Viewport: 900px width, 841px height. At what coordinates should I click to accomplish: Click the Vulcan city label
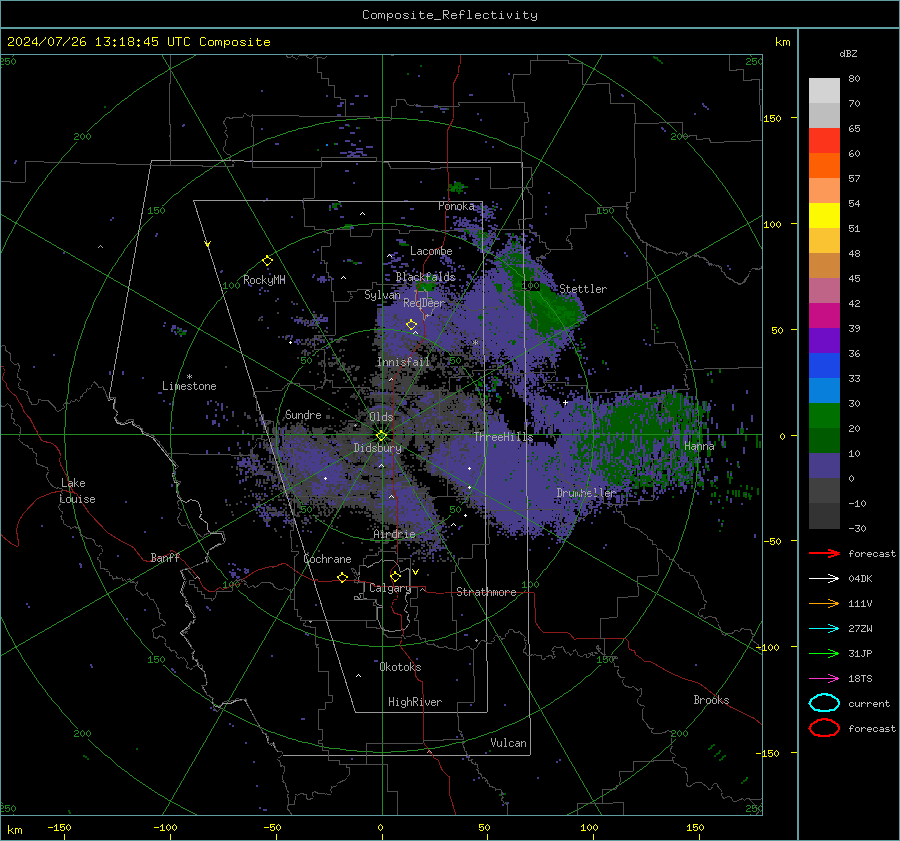coord(508,743)
